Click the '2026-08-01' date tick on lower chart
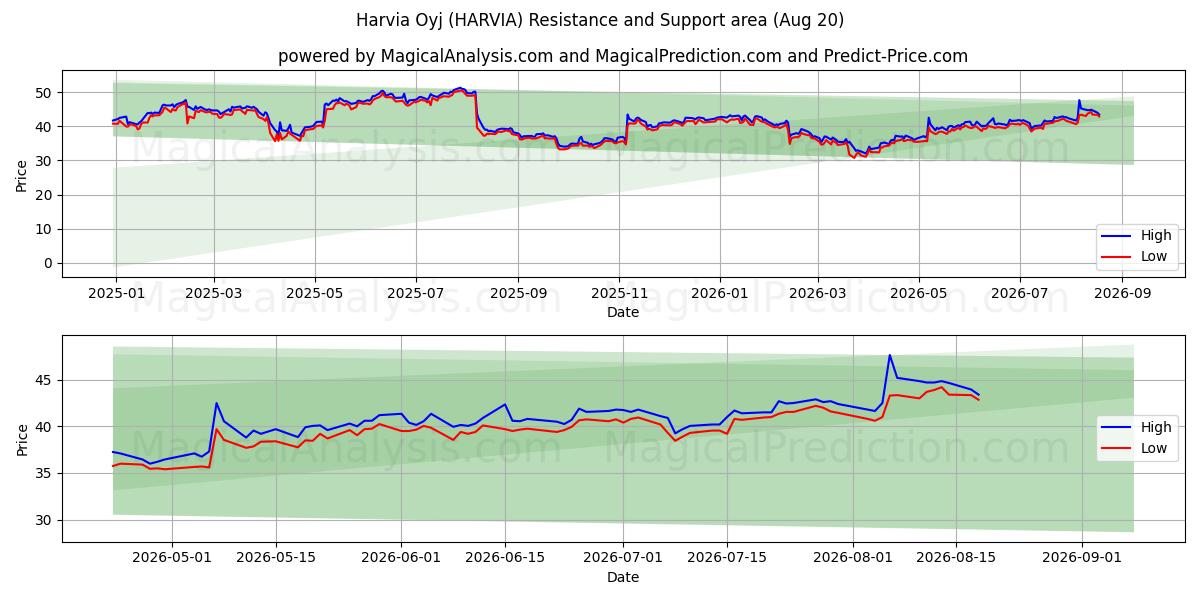Image resolution: width=1200 pixels, height=600 pixels. (x=852, y=559)
